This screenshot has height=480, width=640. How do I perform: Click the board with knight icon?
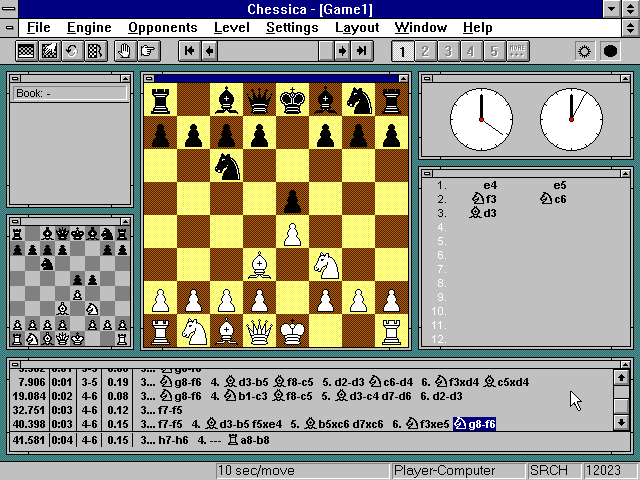(x=96, y=51)
